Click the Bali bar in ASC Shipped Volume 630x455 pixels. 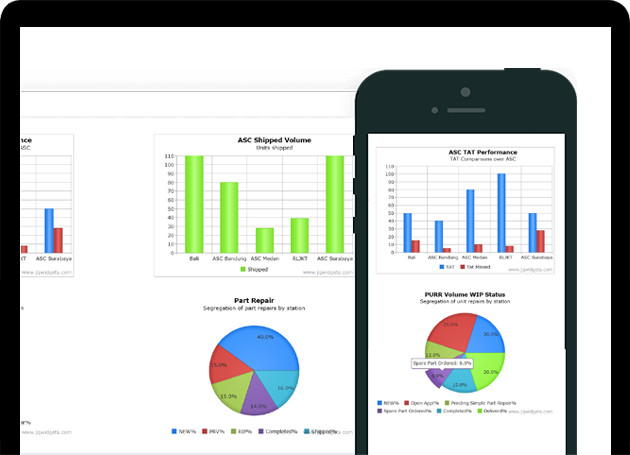point(194,204)
